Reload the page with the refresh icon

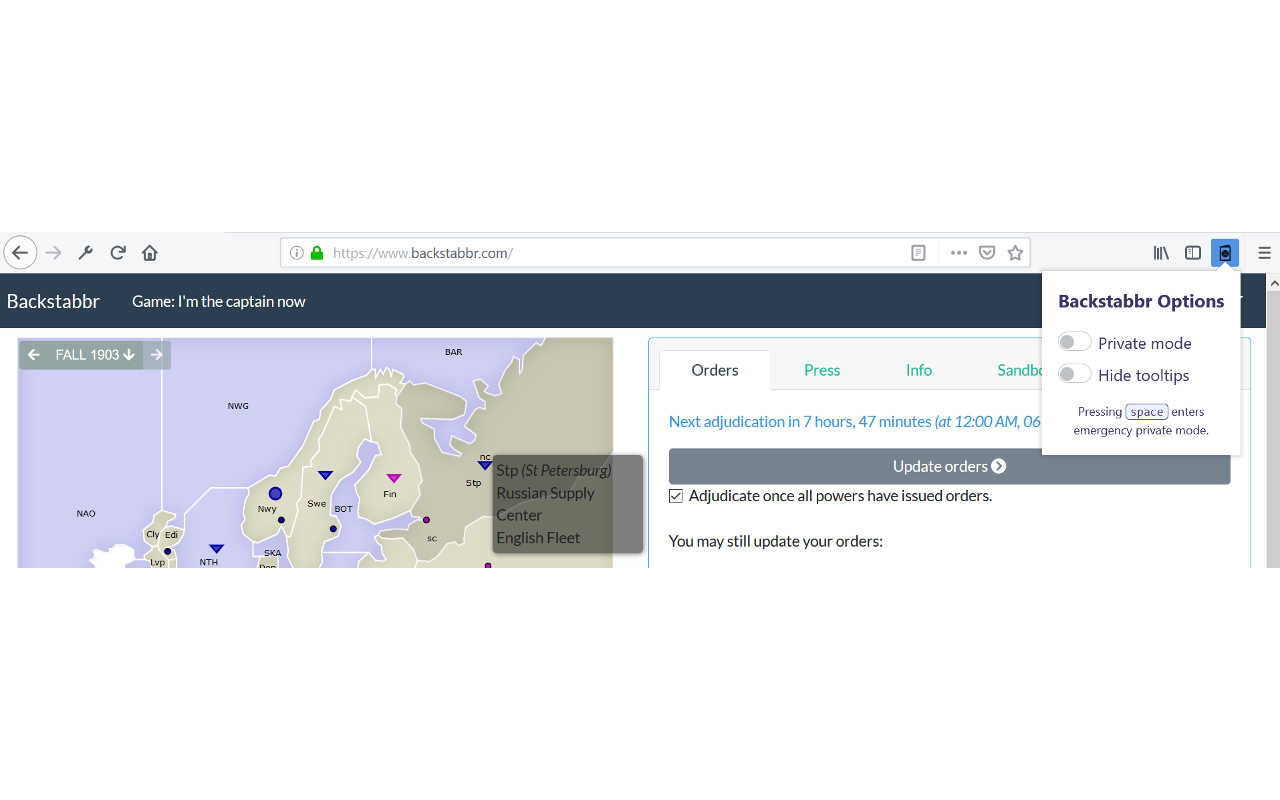[118, 253]
